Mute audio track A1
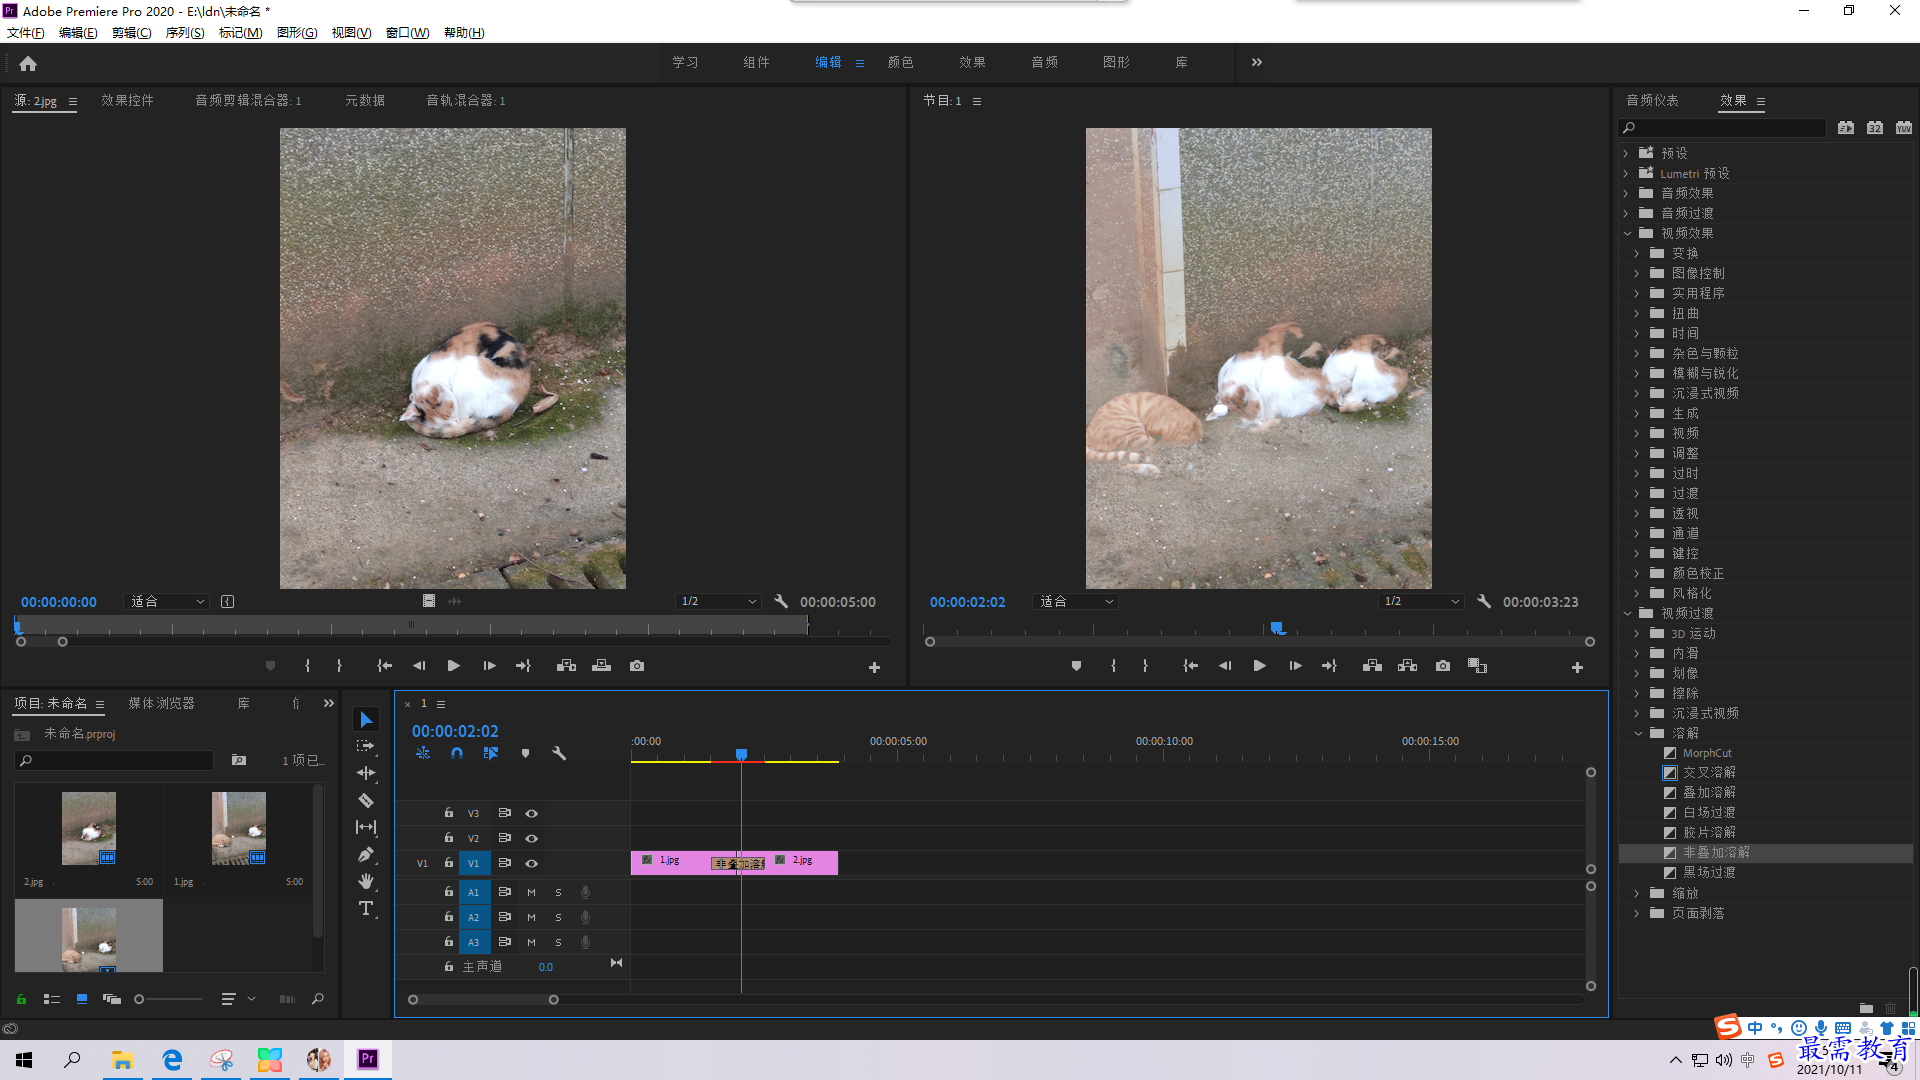The width and height of the screenshot is (1920, 1080). coord(531,892)
